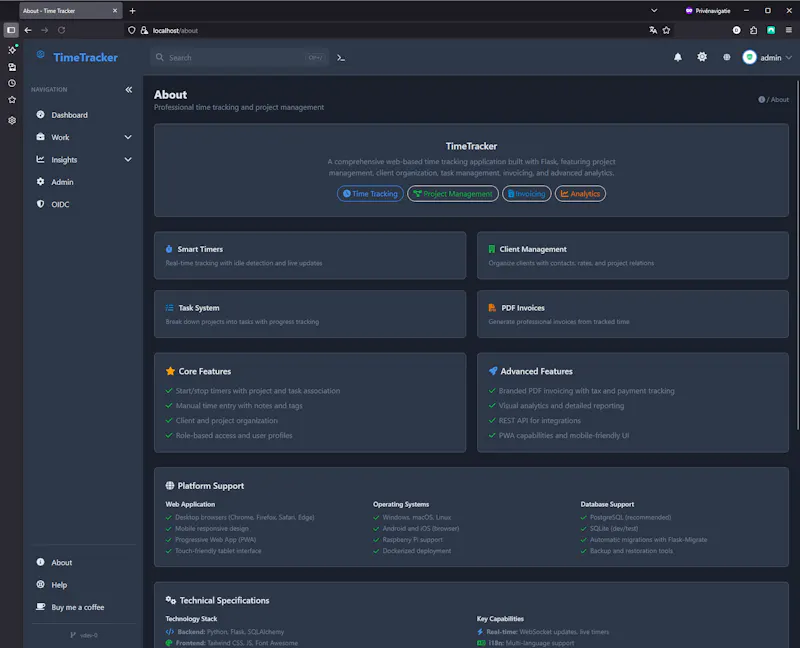Click the coffee mug icon

[40, 607]
